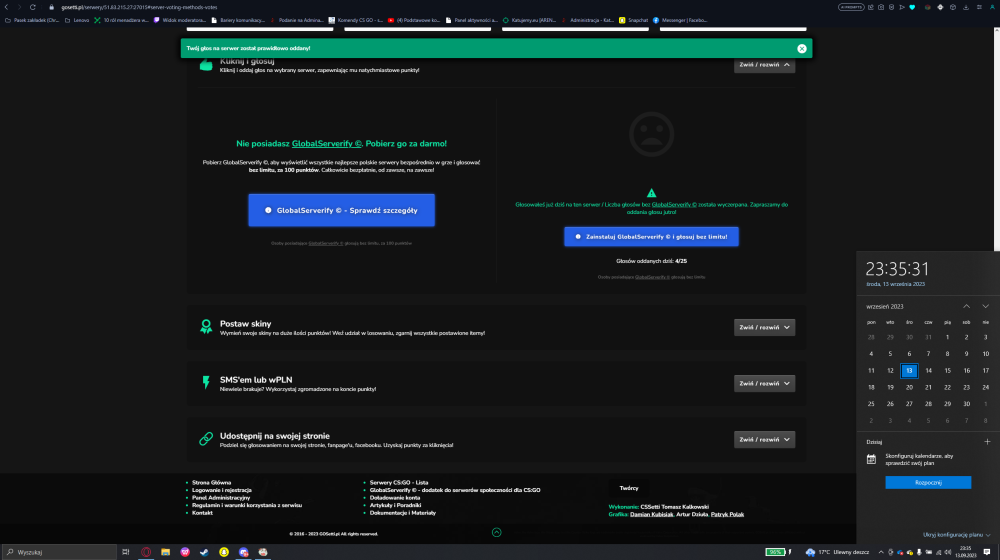Click the blue 'Rozpocznij' button in the calendar panel
This screenshot has height=560, width=1000.
coord(928,482)
